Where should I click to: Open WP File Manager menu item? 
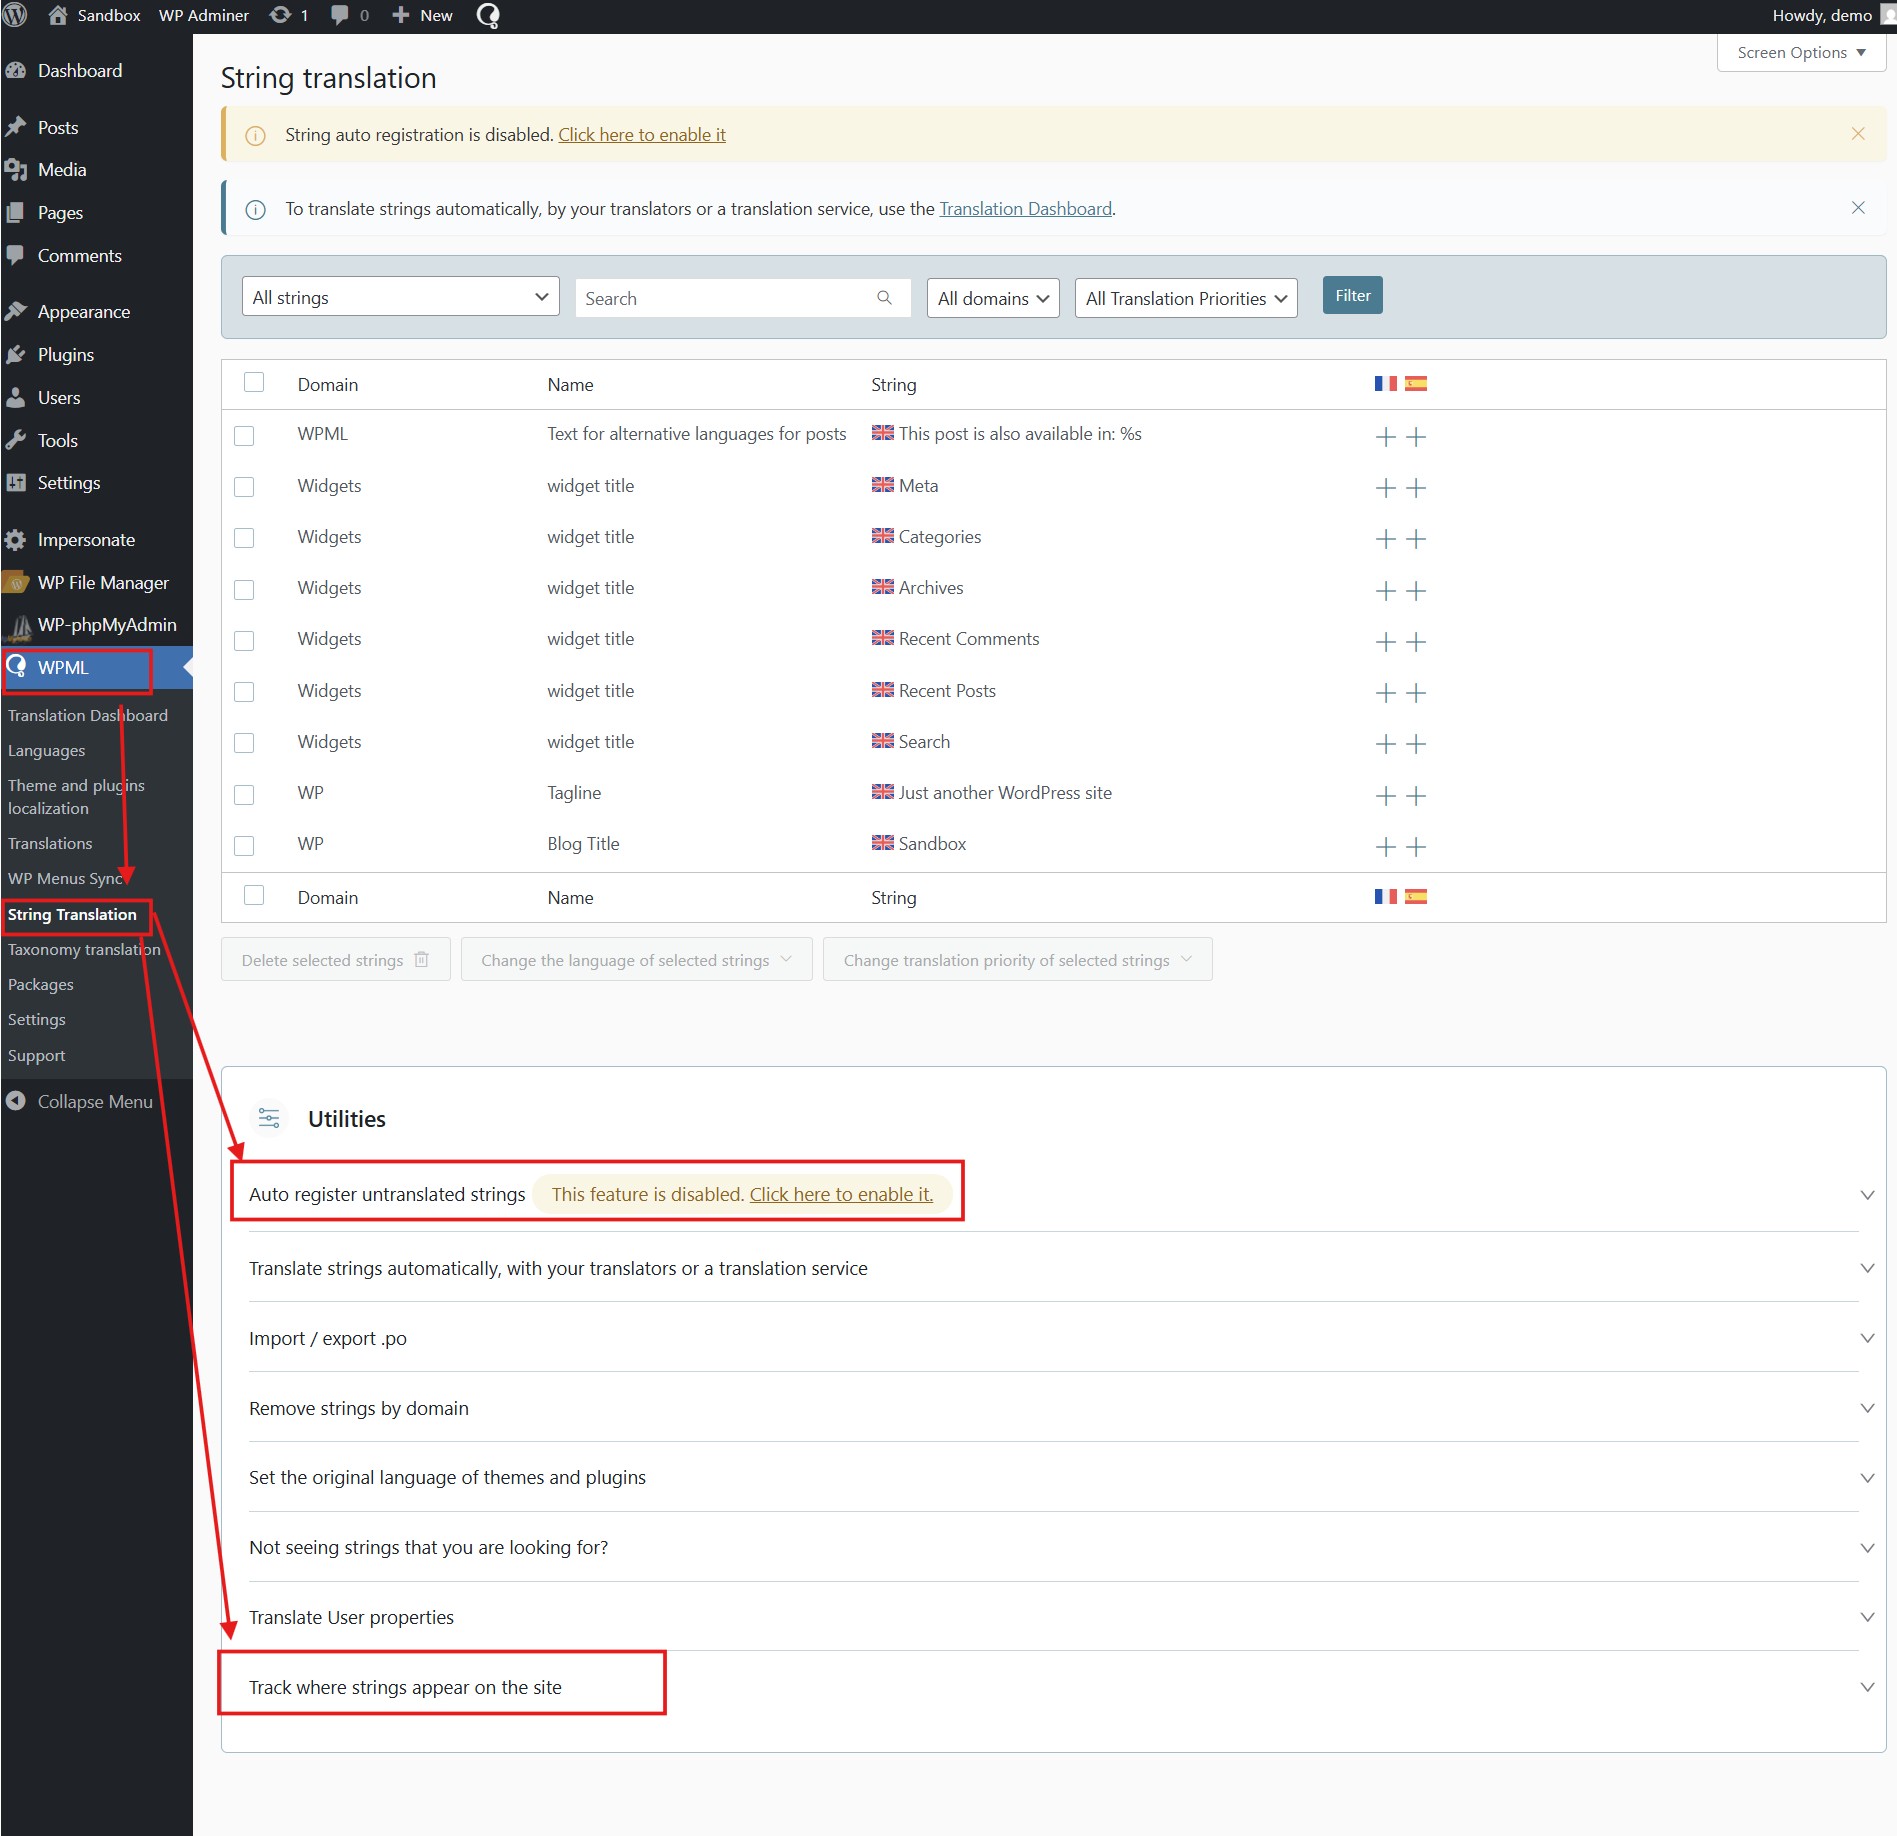tap(103, 583)
